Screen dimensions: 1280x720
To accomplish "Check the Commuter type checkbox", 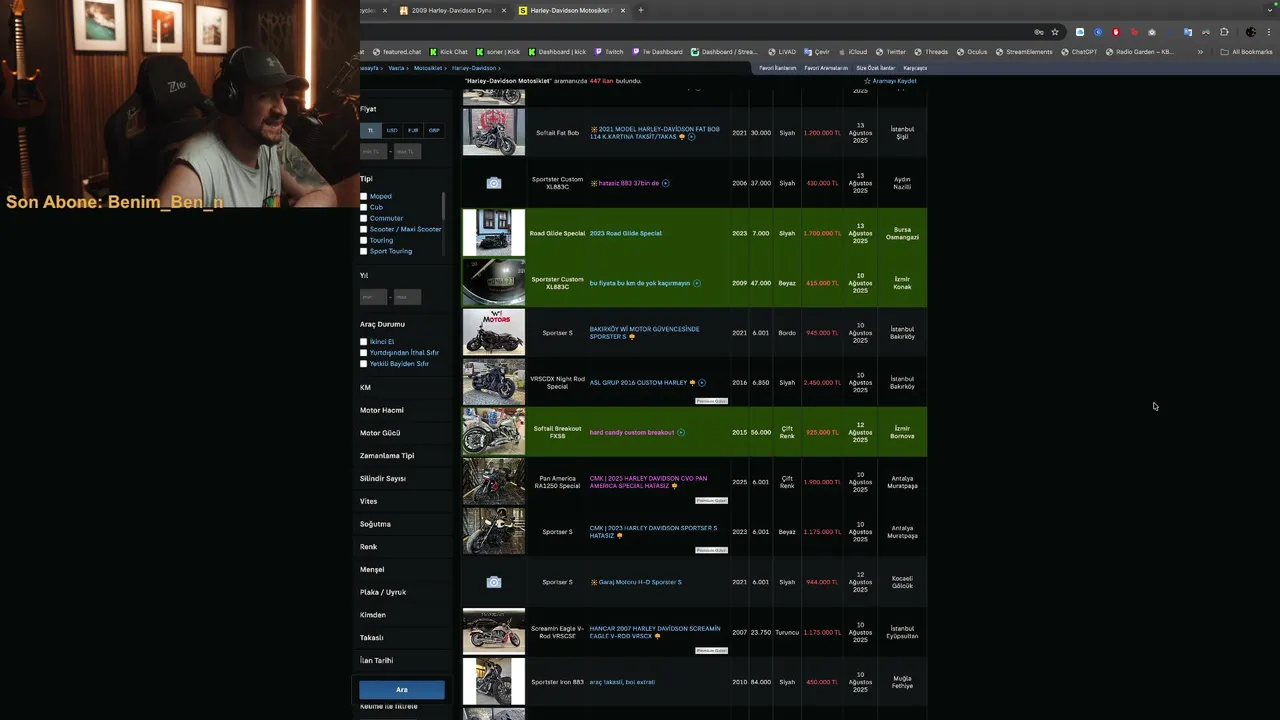I will point(364,218).
